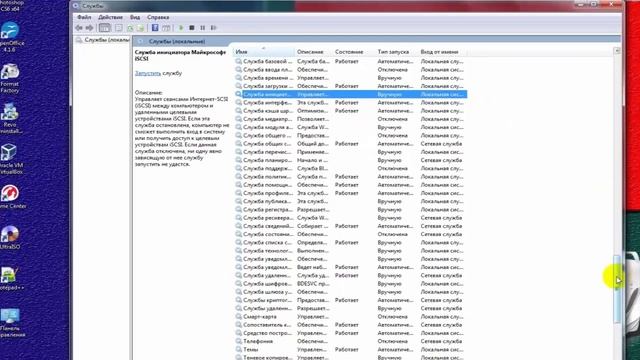Screen dimensions: 640x360
Task: Open Properties from the toolbar icon
Action: [x=119, y=28]
